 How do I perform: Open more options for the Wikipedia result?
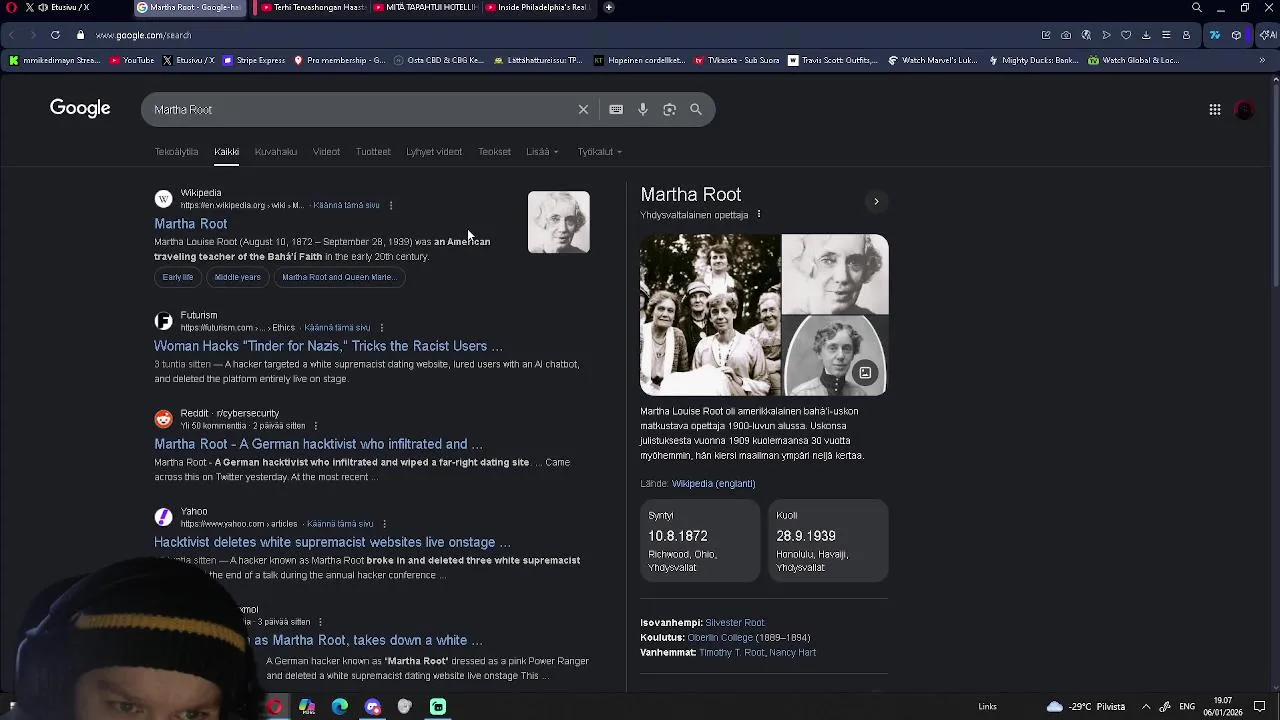(x=391, y=205)
